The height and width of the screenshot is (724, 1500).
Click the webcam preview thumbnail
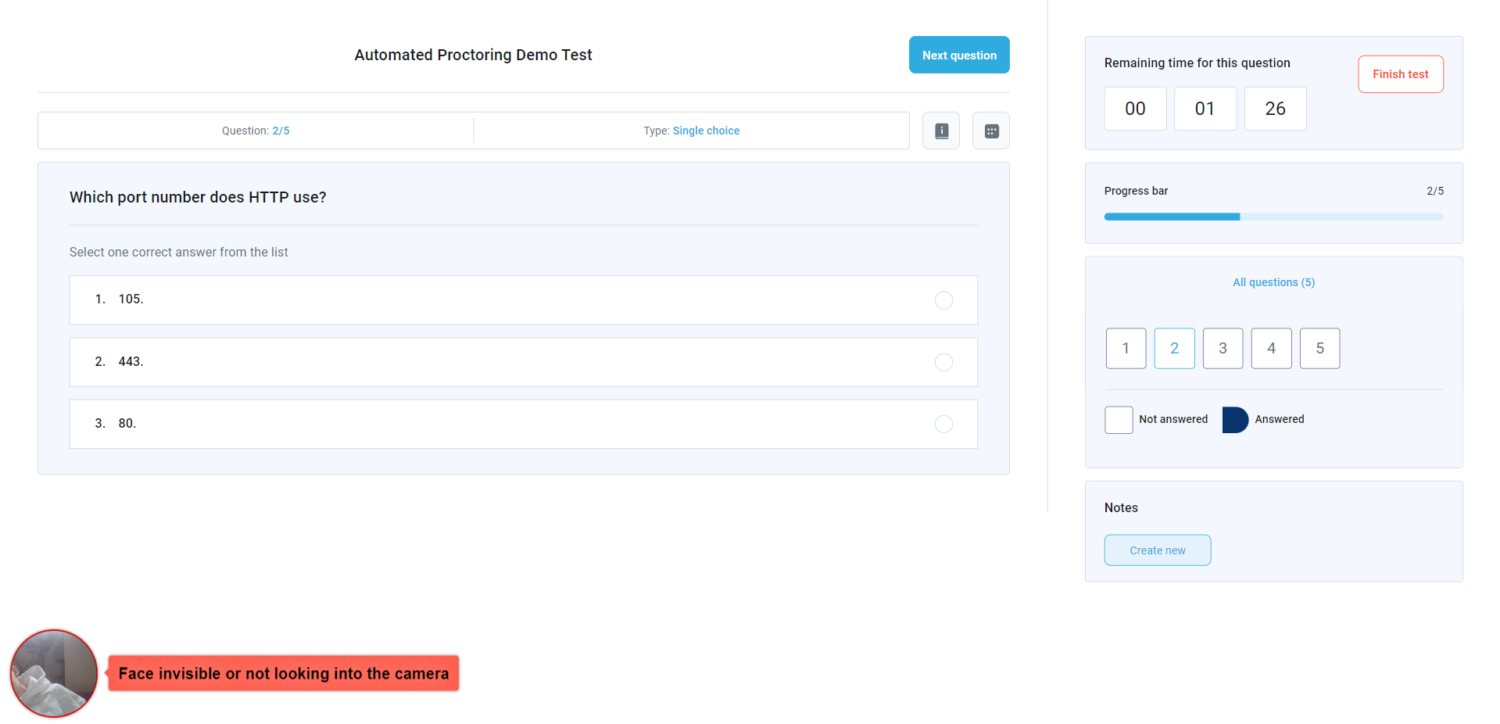pyautogui.click(x=54, y=673)
